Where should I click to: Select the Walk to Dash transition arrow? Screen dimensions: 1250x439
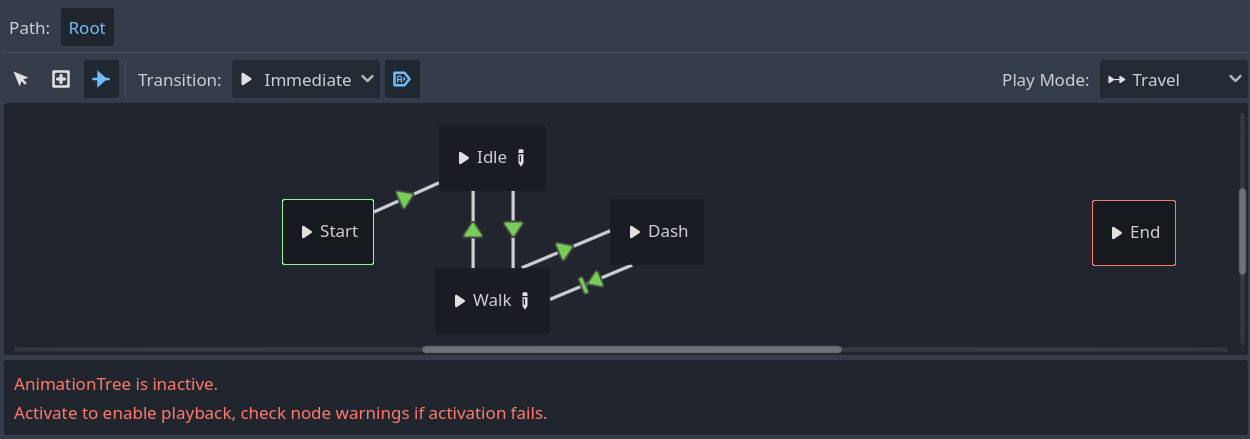[564, 250]
